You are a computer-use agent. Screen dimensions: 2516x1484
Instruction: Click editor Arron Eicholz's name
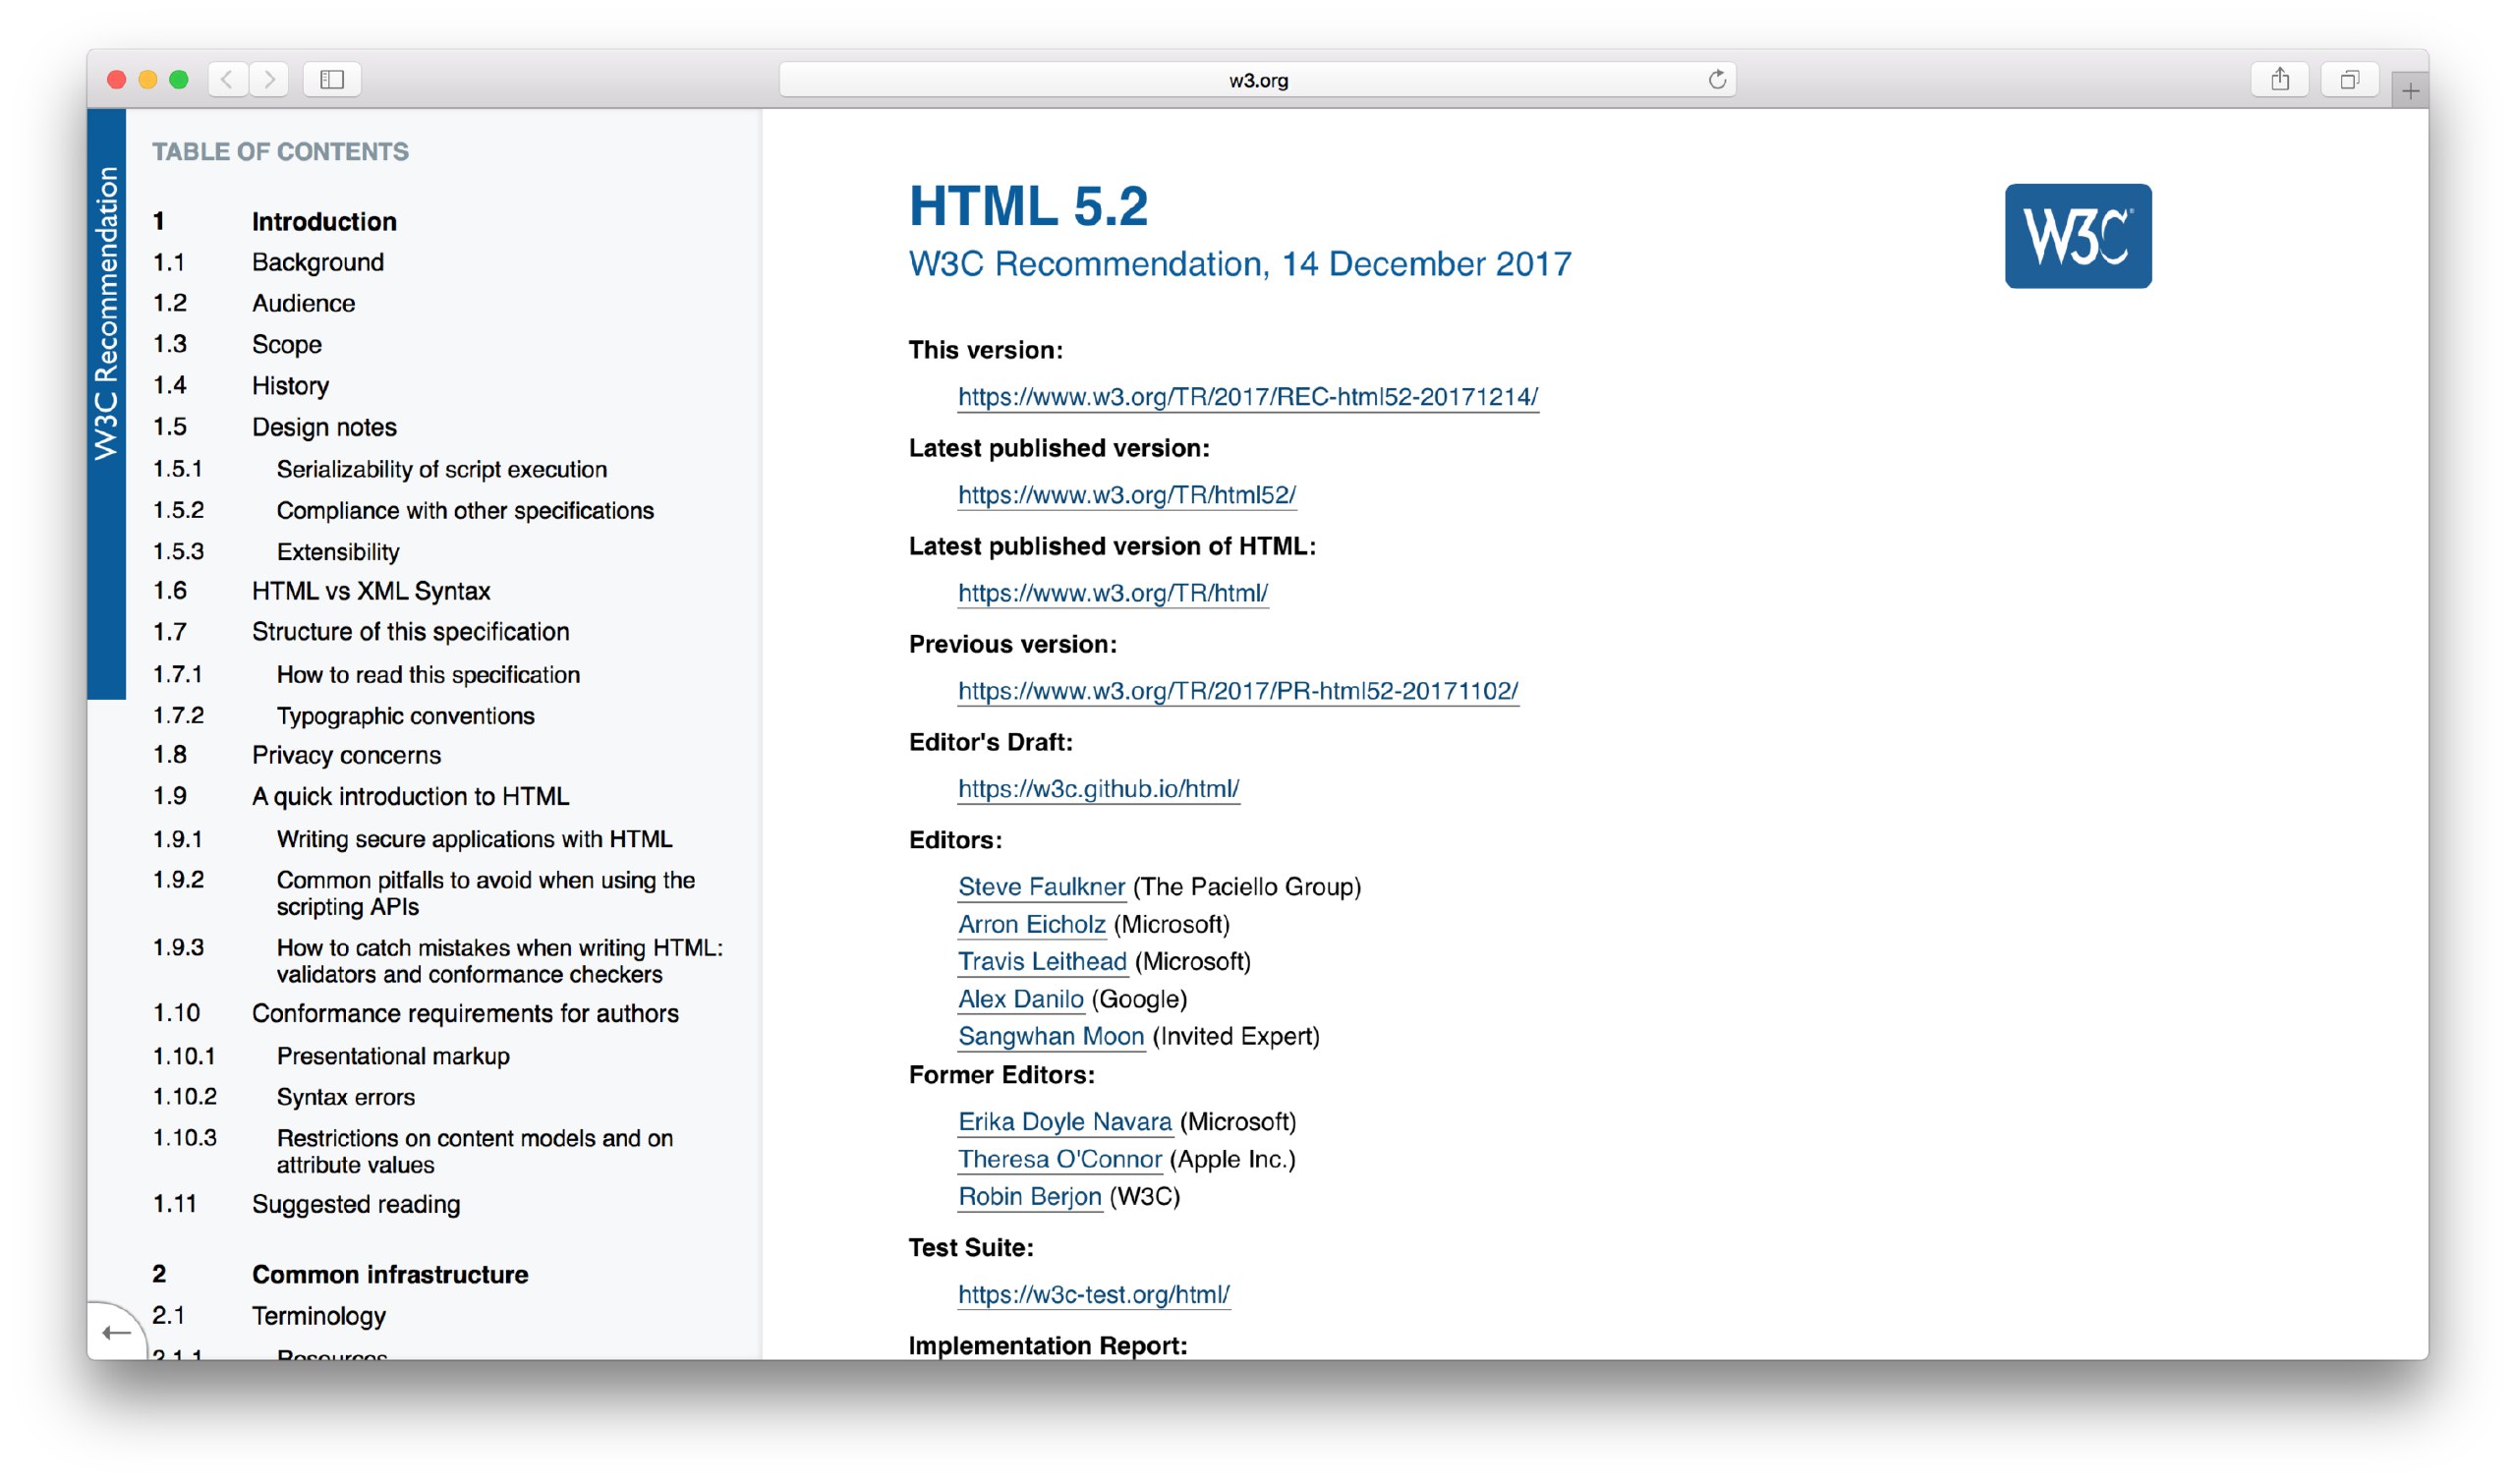point(1032,925)
